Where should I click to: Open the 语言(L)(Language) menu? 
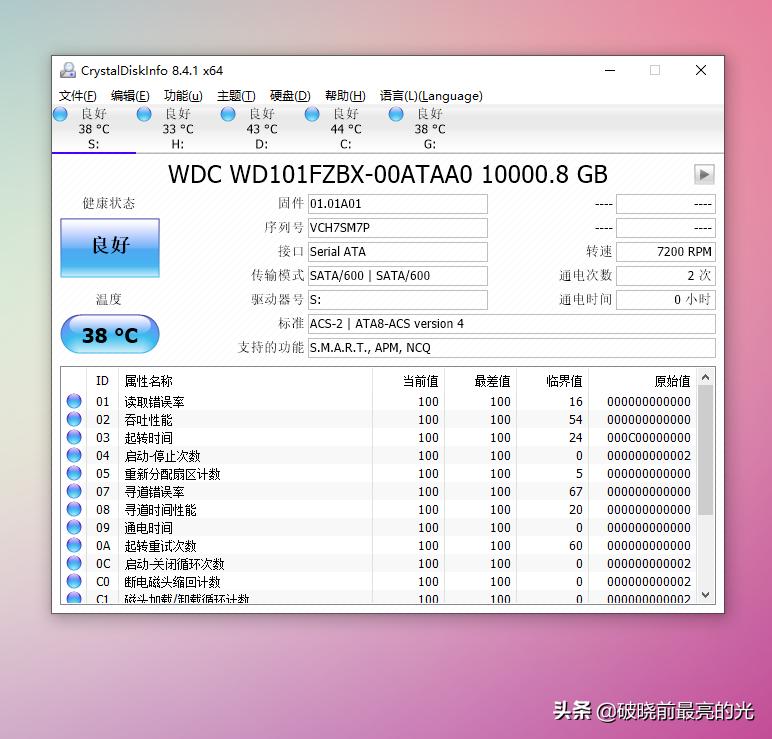point(431,96)
